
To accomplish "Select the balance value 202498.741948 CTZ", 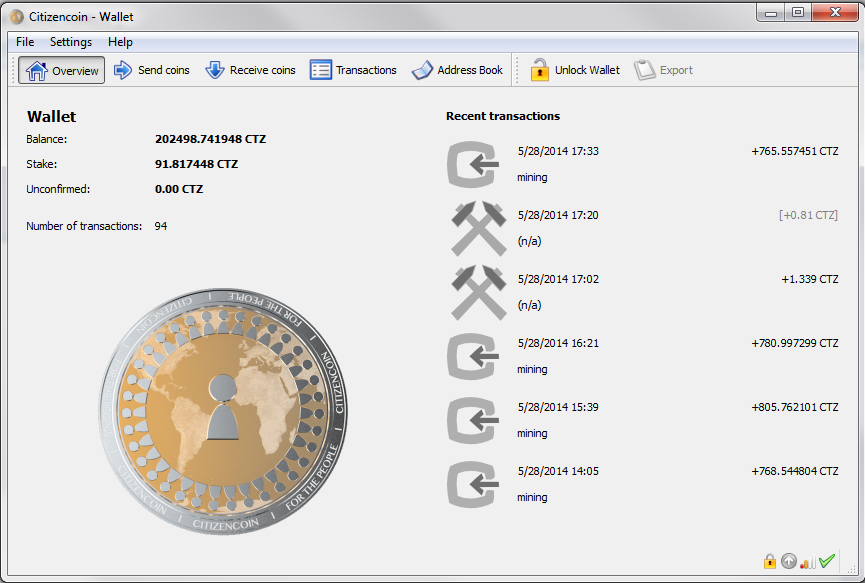I will 210,139.
